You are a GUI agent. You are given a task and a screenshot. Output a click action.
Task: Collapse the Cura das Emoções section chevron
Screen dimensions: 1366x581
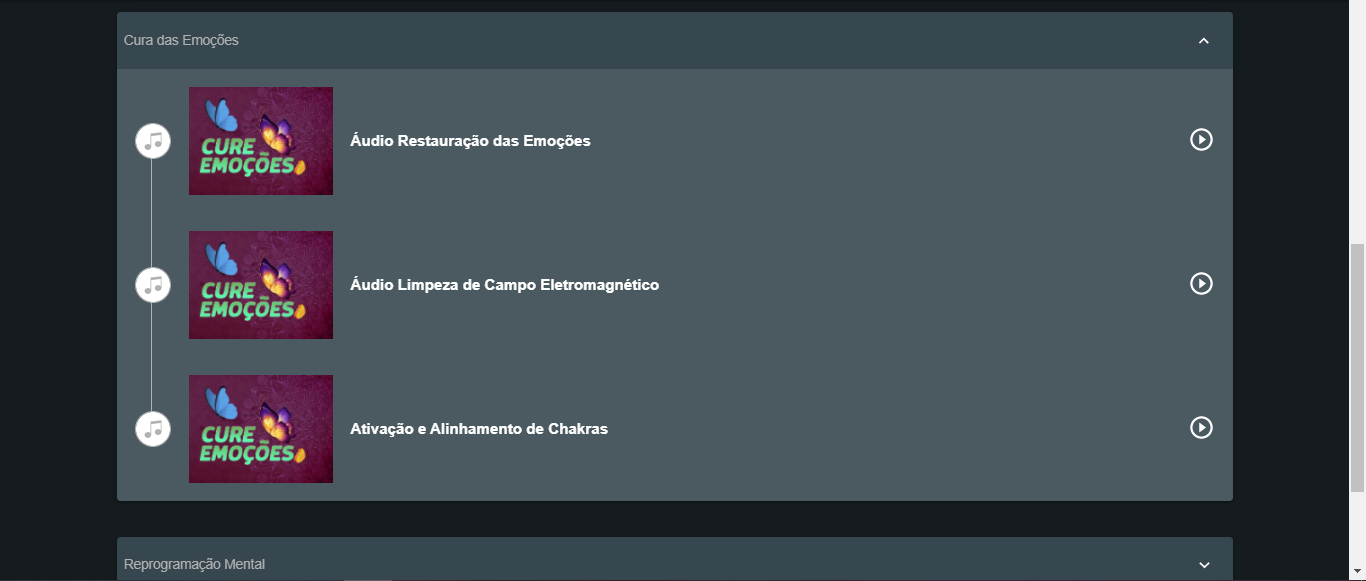tap(1204, 41)
